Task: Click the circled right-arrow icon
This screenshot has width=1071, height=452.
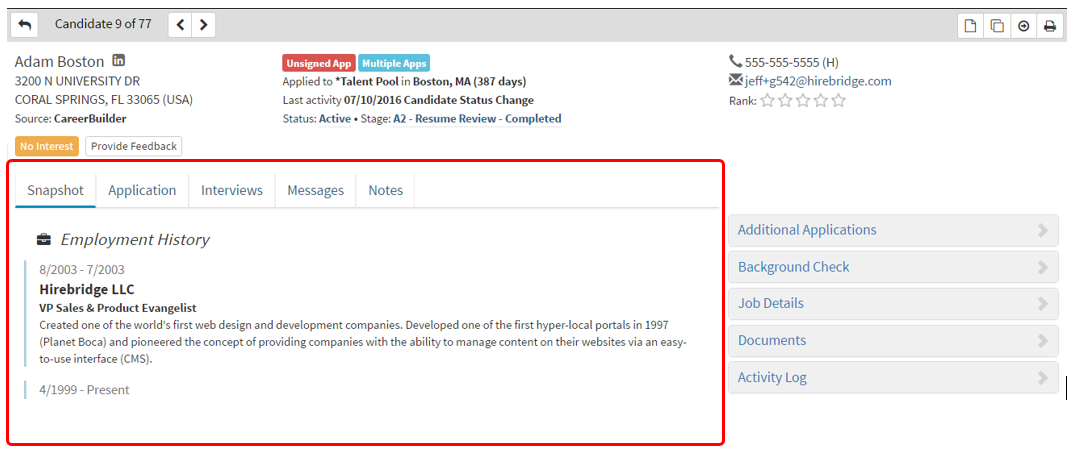Action: pyautogui.click(x=1023, y=26)
